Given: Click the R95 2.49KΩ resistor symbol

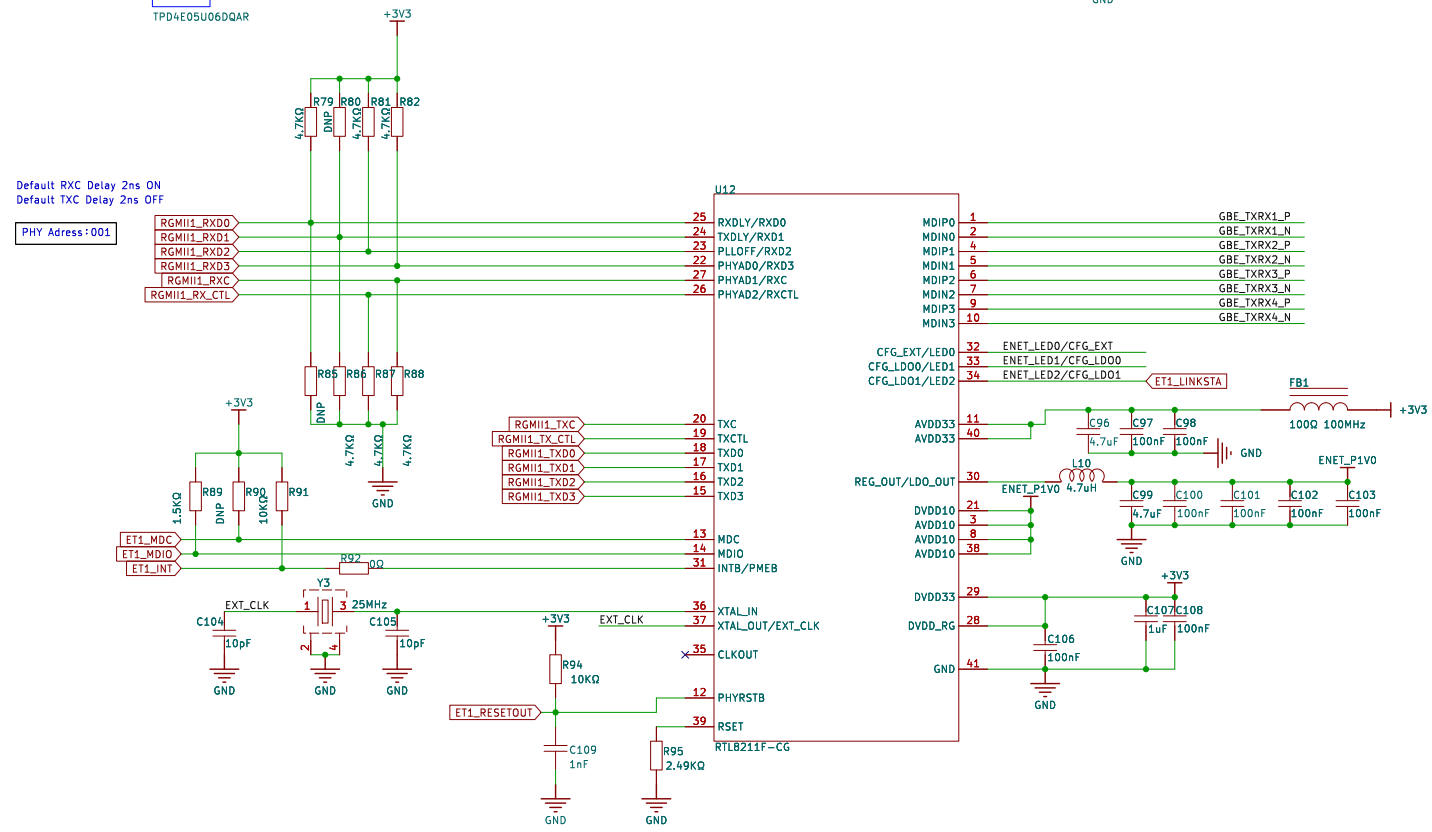Looking at the screenshot, I should (656, 755).
